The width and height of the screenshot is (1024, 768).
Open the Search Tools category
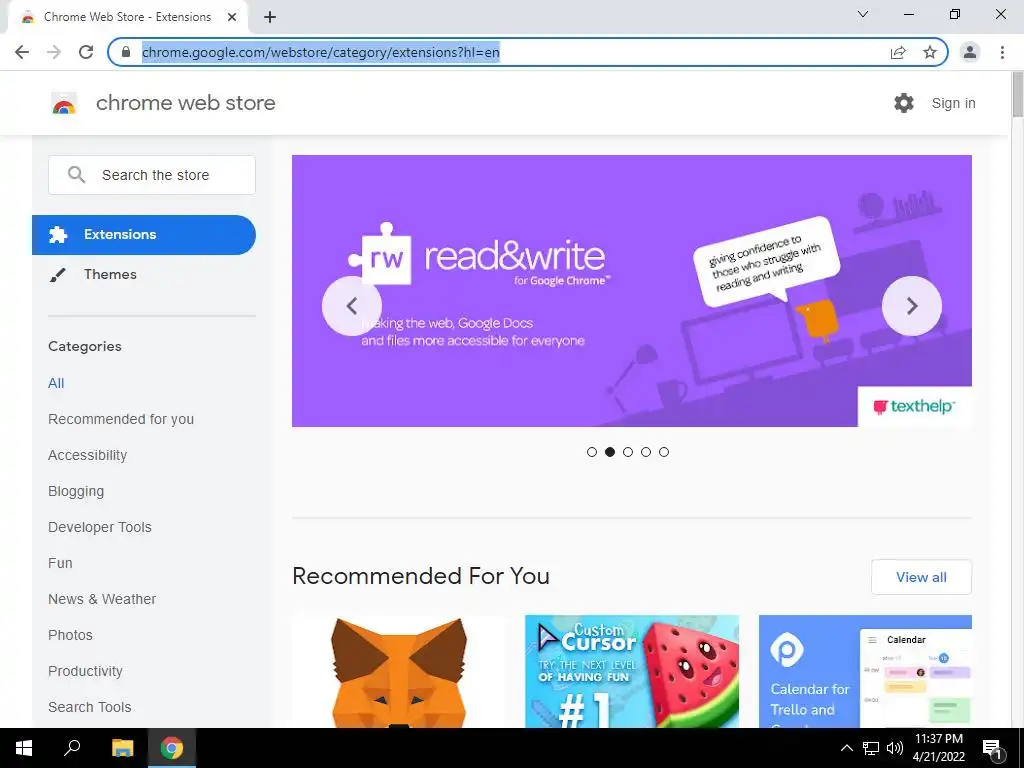tap(89, 707)
